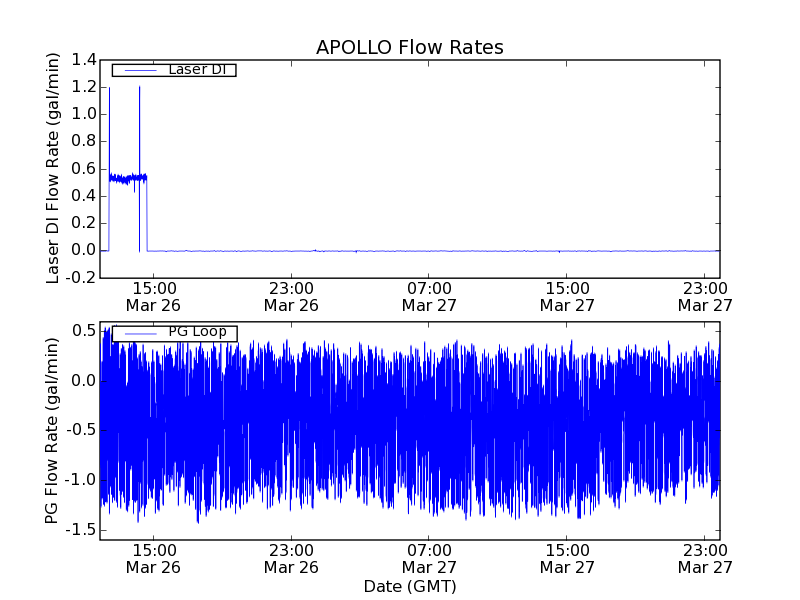Click the 0.2 tick label on the upper plot
Viewport: 800px width, 600px height.
pyautogui.click(x=84, y=223)
